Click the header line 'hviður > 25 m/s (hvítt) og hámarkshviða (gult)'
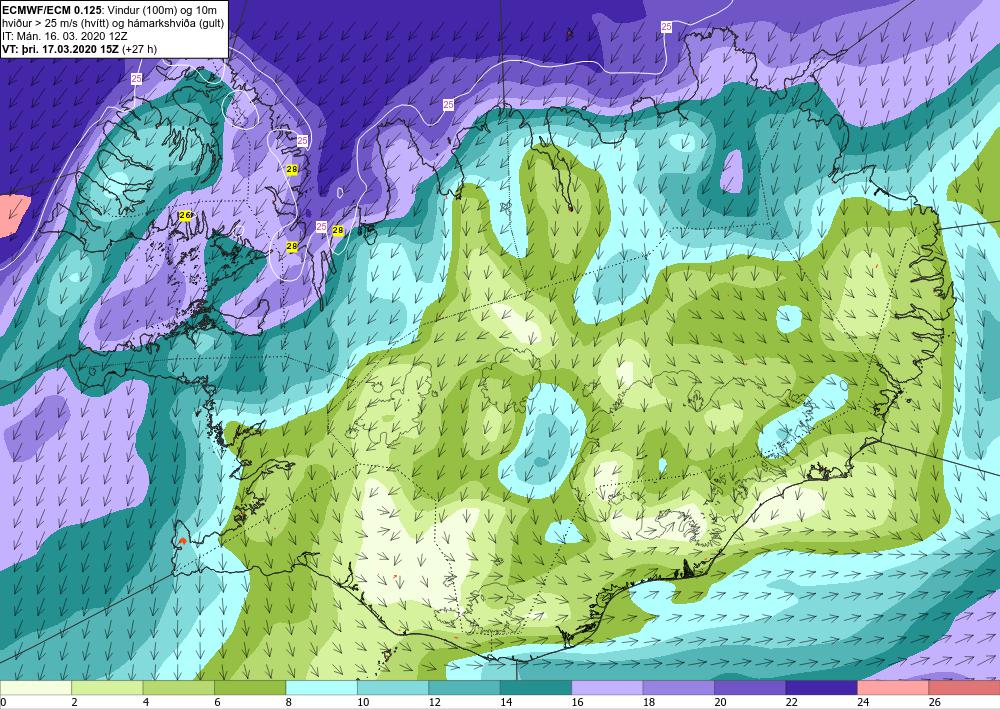Viewport: 1000px width, 709px height. coord(113,22)
